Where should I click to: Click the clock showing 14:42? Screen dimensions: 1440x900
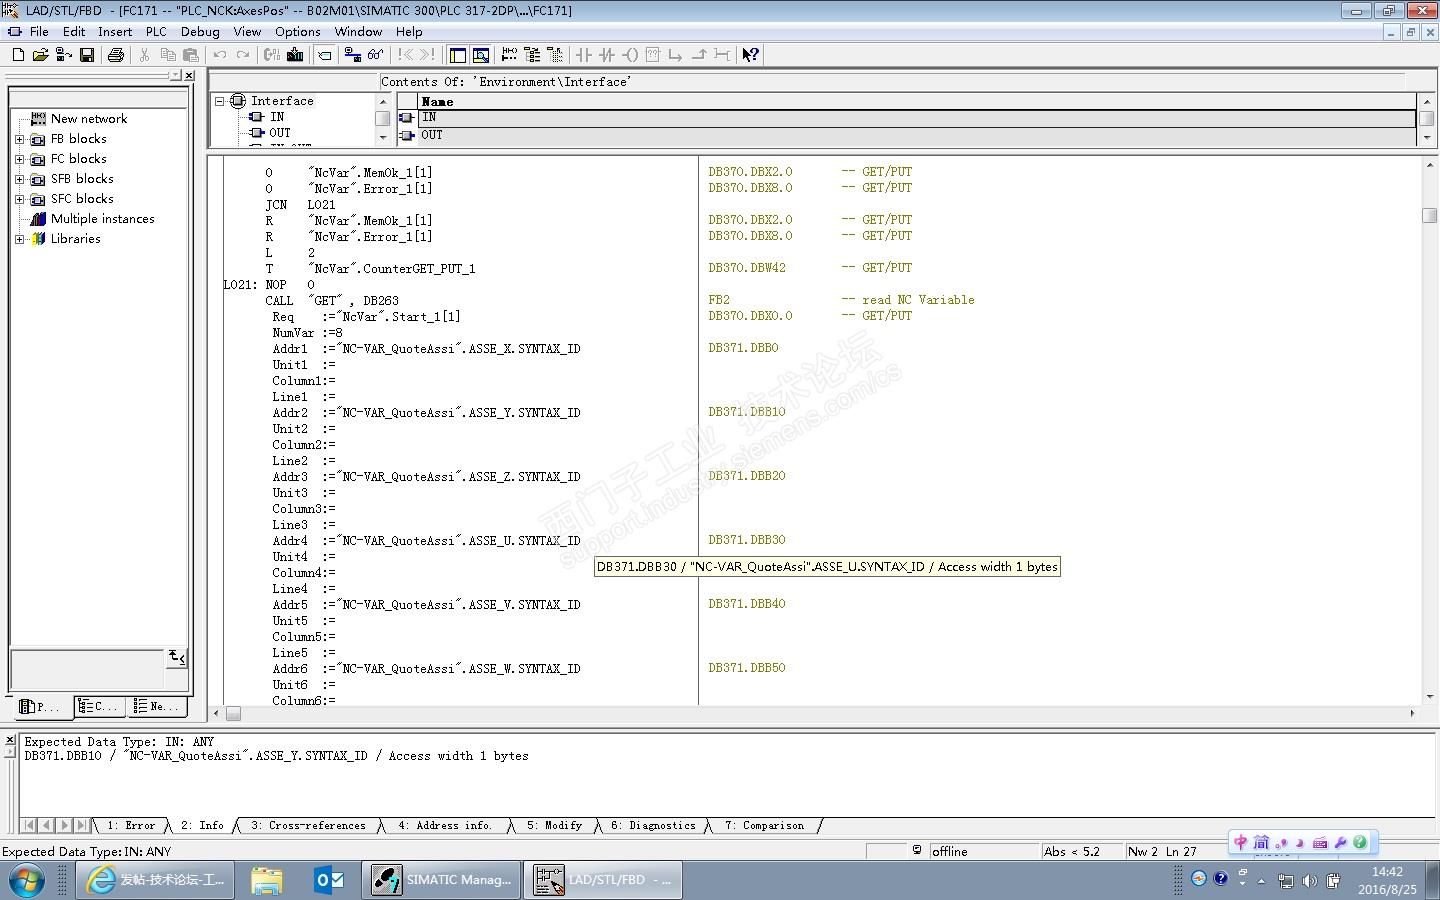pyautogui.click(x=1387, y=872)
